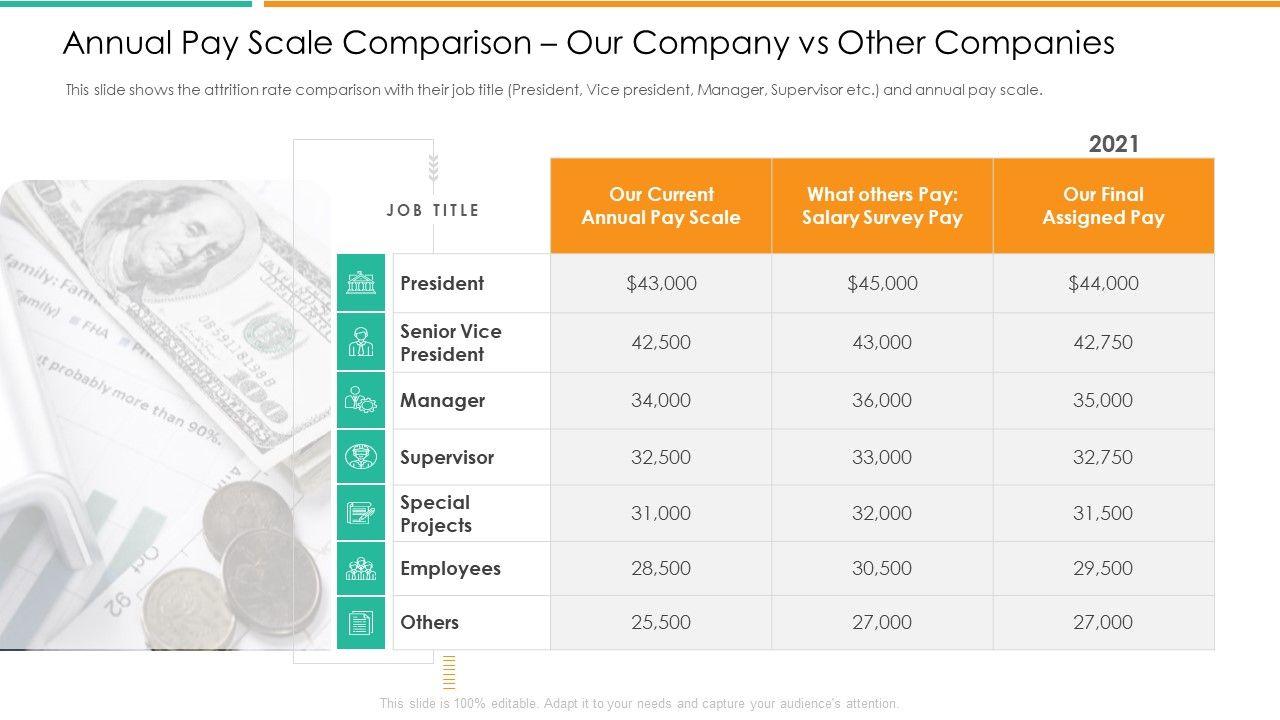Click the slide subtitle description text

click(x=554, y=90)
